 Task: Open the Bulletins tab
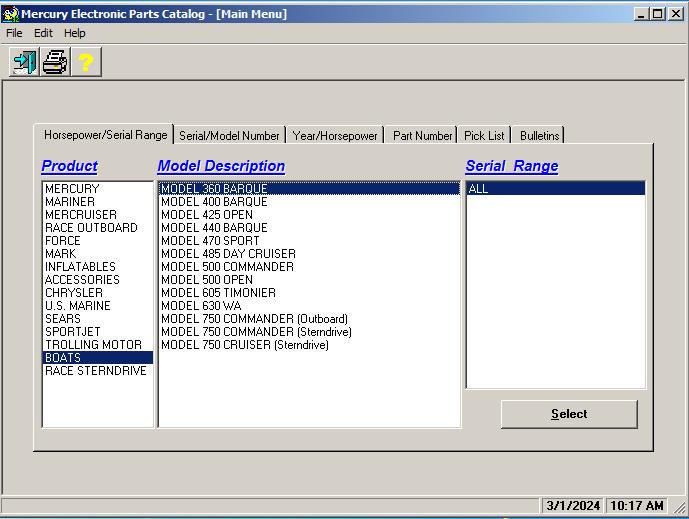click(540, 136)
